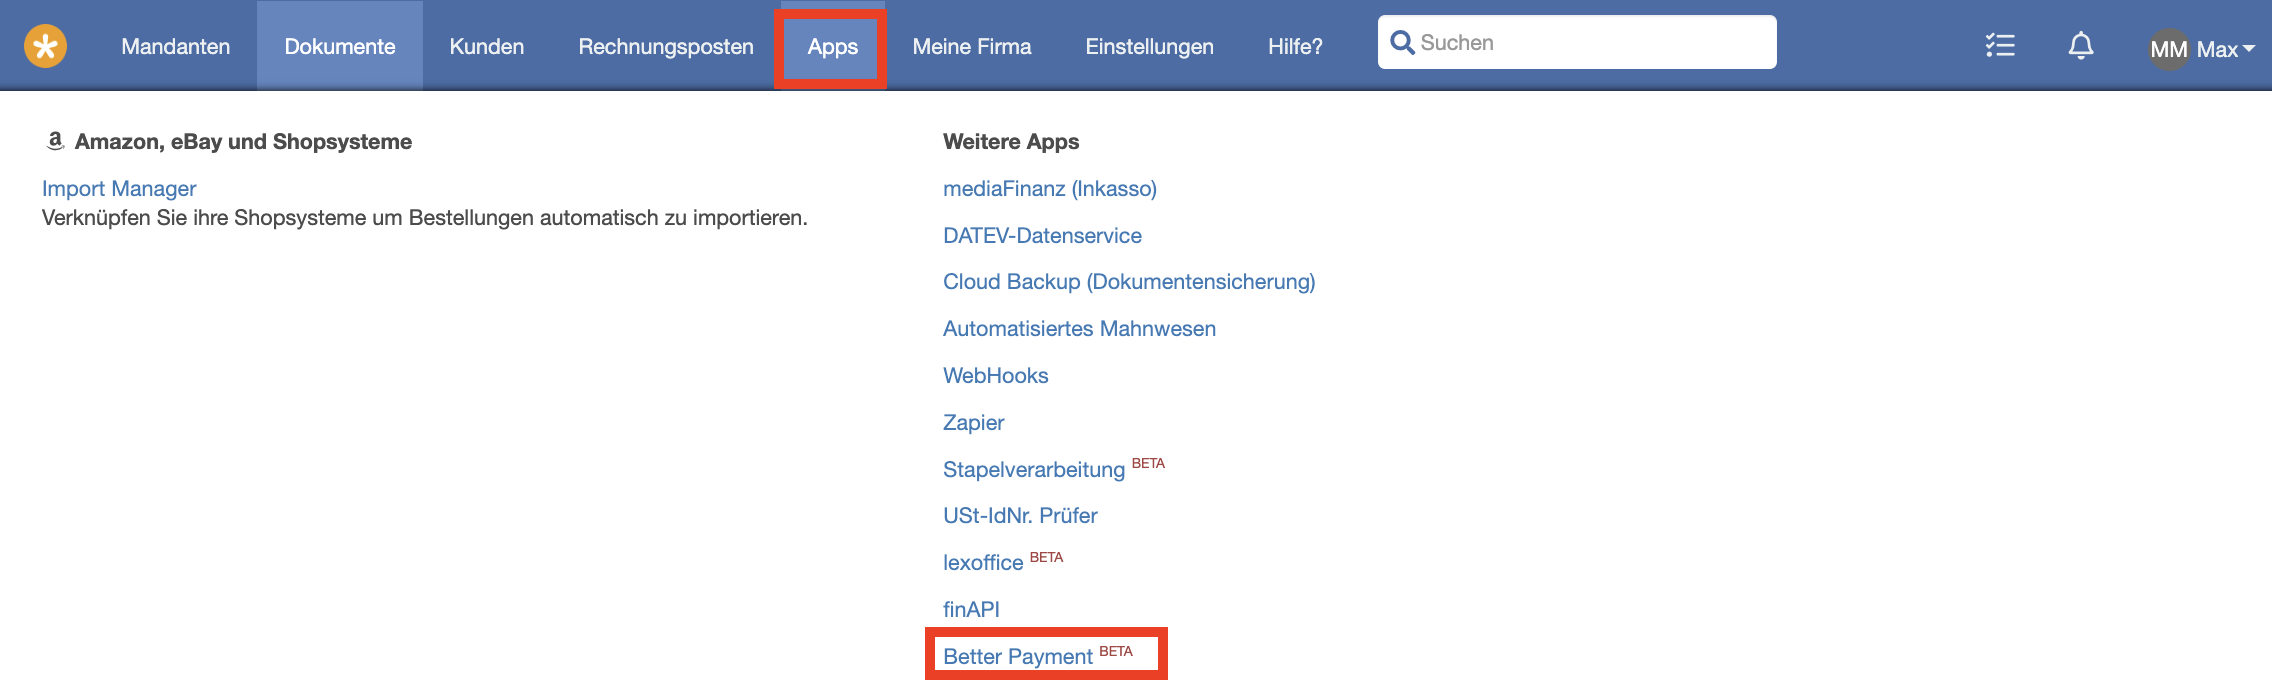The height and width of the screenshot is (688, 2272).
Task: Open the Apps menu
Action: coord(833,46)
